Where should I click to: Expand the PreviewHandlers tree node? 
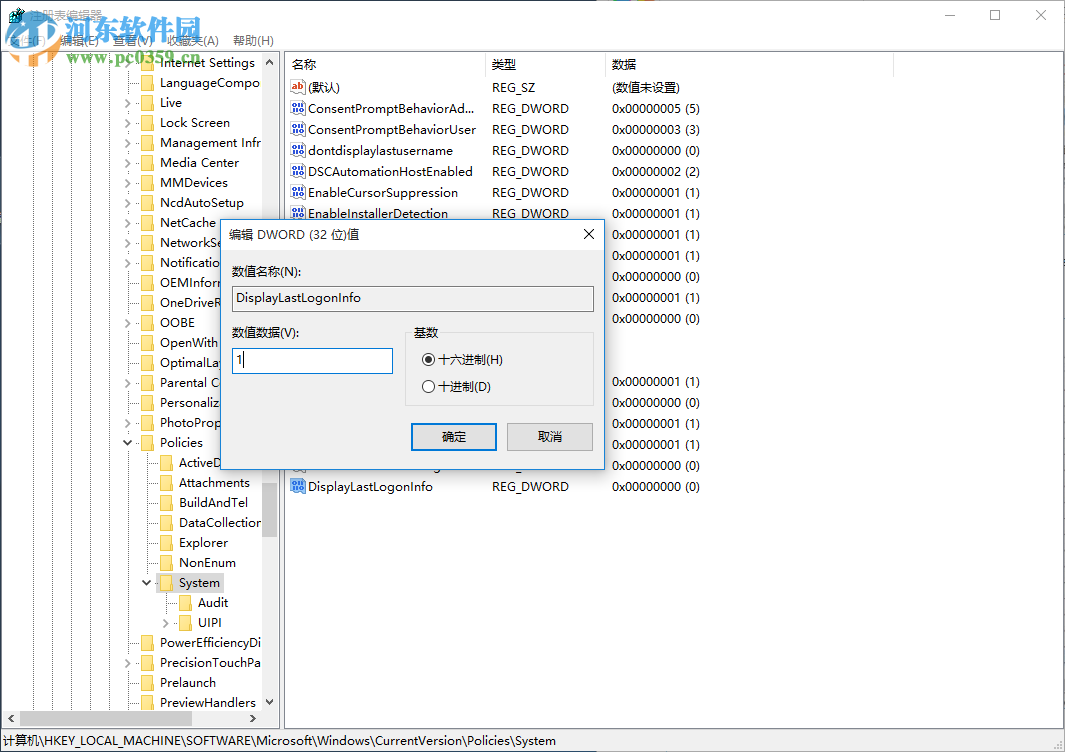[127, 702]
